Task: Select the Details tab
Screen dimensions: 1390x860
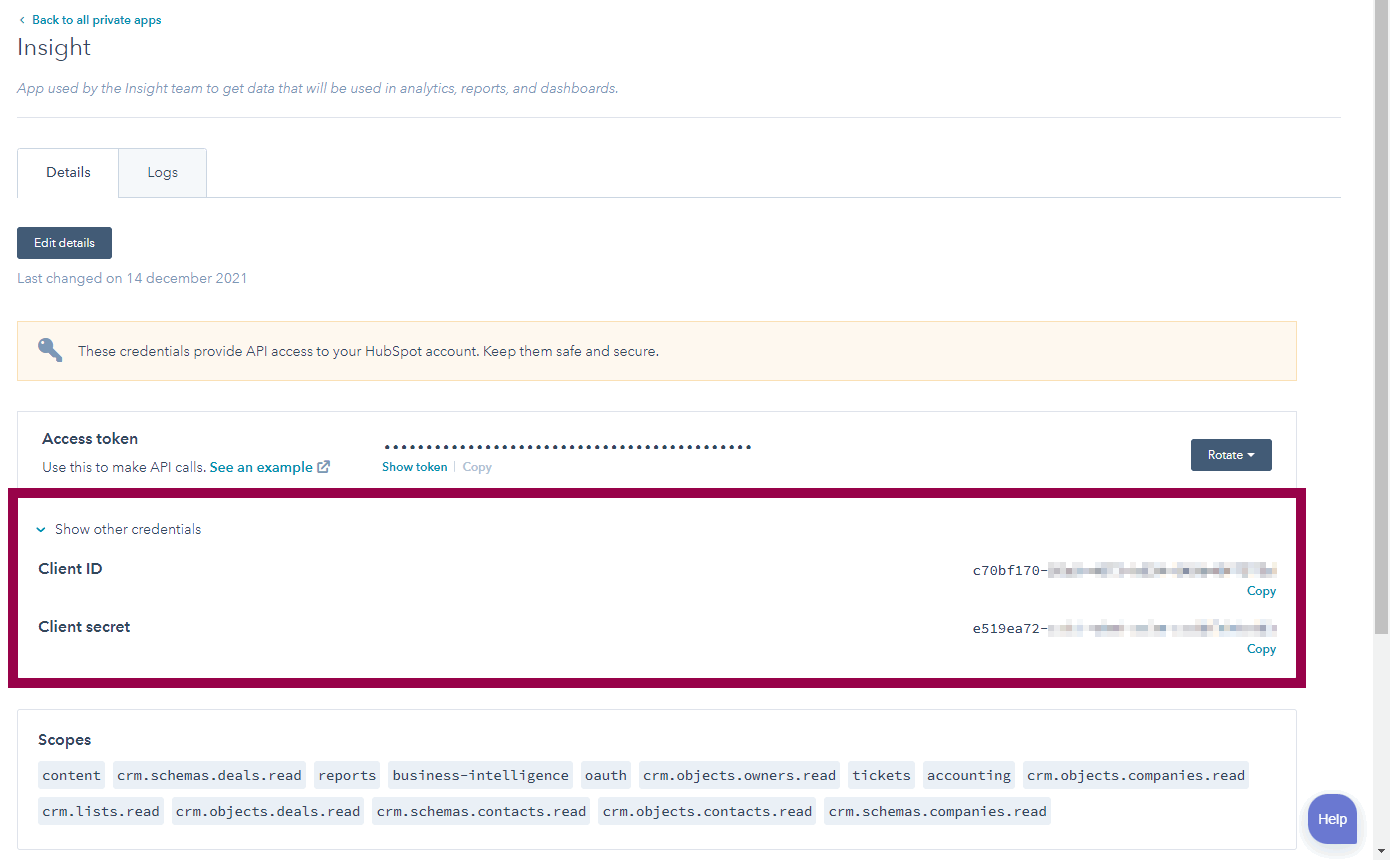Action: point(67,172)
